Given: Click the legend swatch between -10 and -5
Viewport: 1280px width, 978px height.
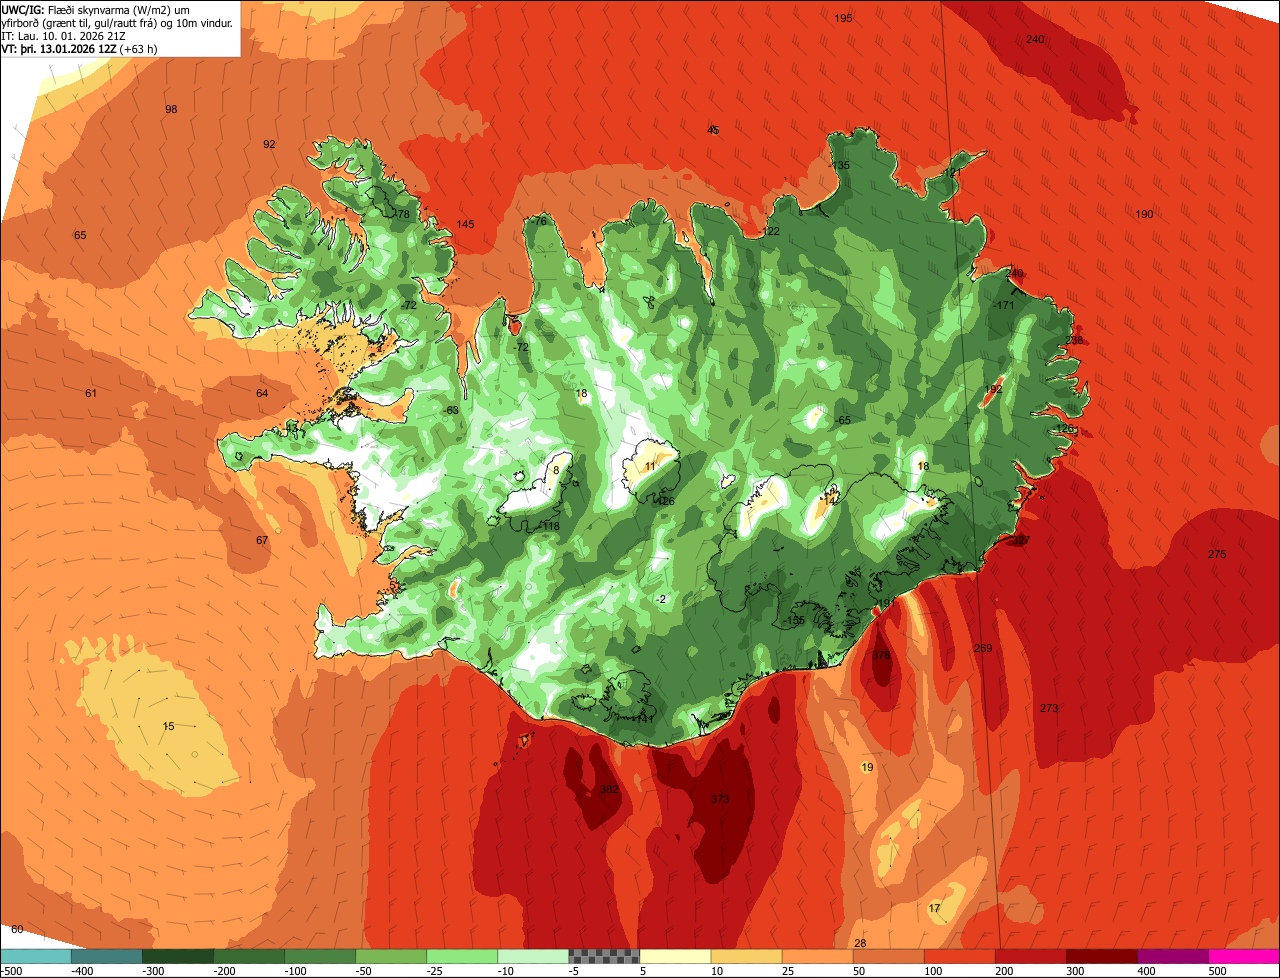Looking at the screenshot, I should click(532, 956).
